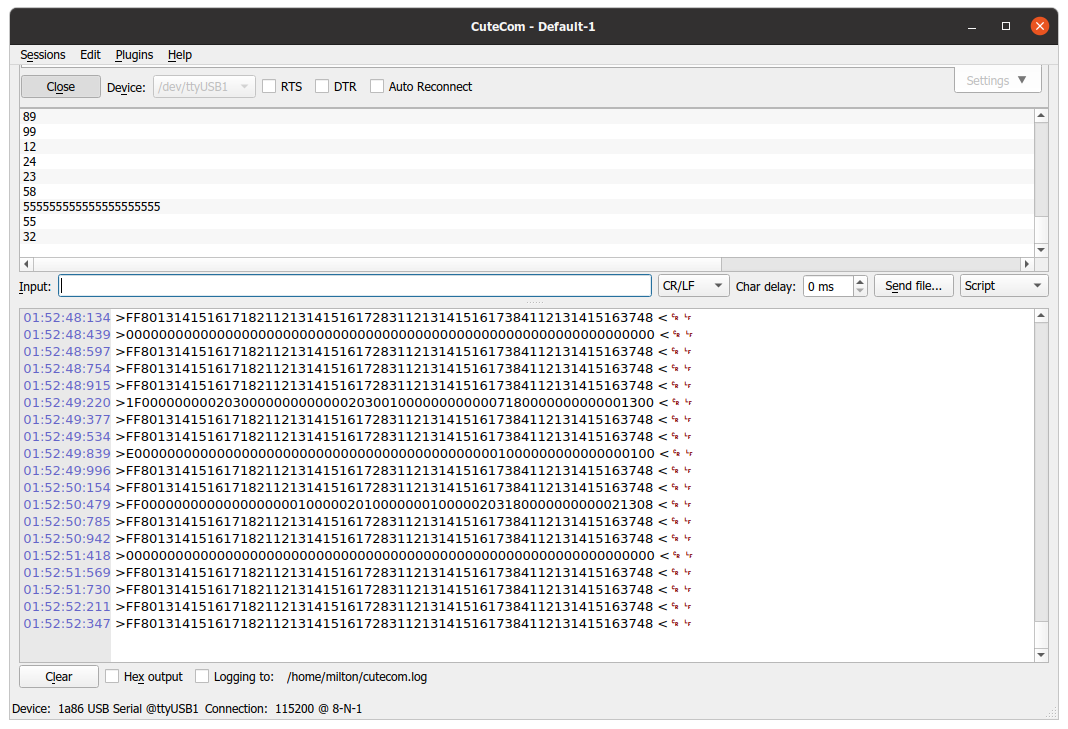The image size is (1068, 729).
Task: Open the Script dropdown
Action: coord(1004,286)
